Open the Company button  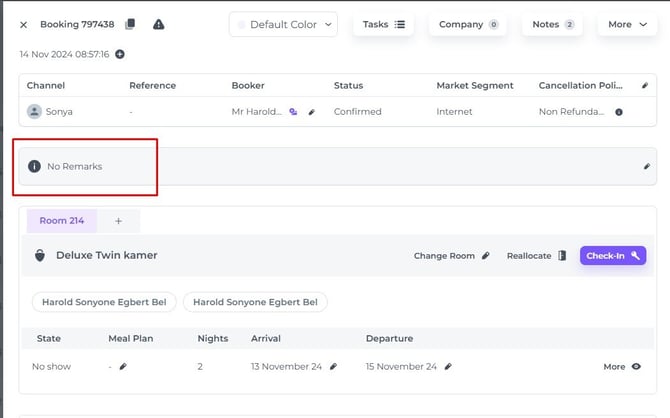point(468,24)
